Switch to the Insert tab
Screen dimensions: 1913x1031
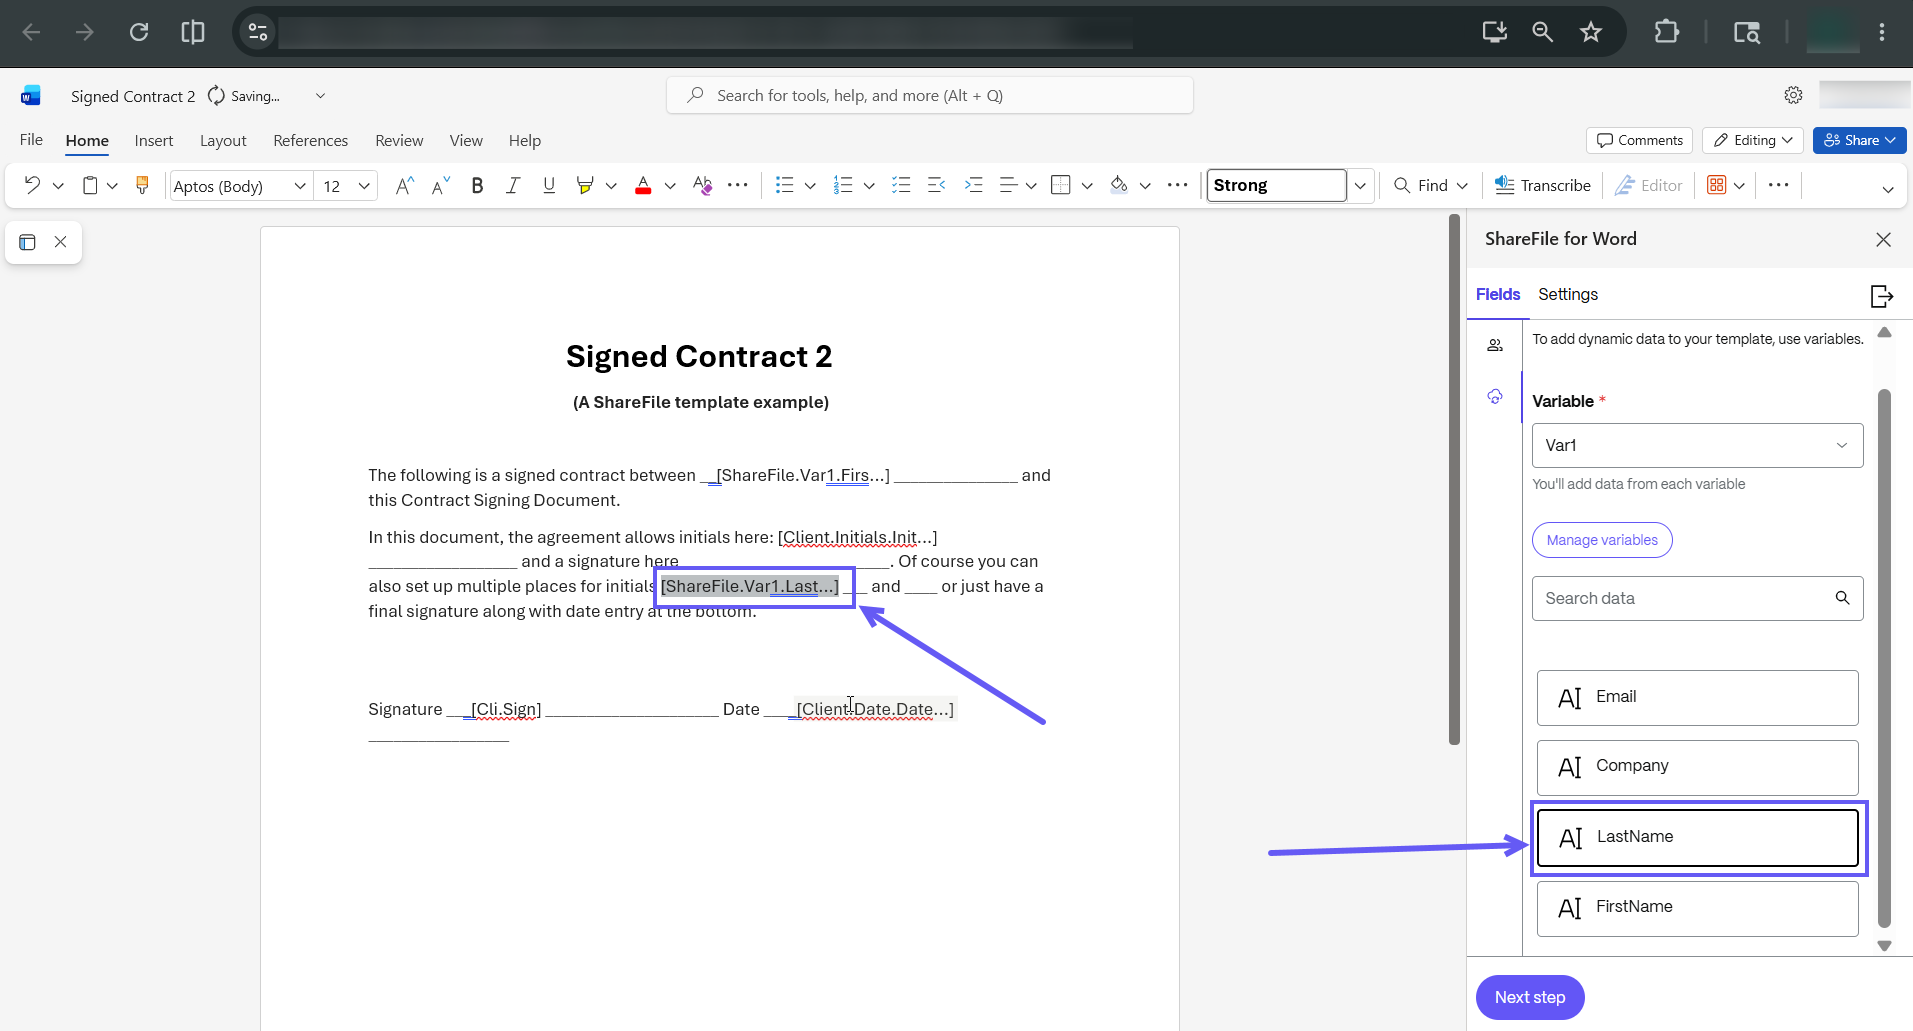click(154, 141)
